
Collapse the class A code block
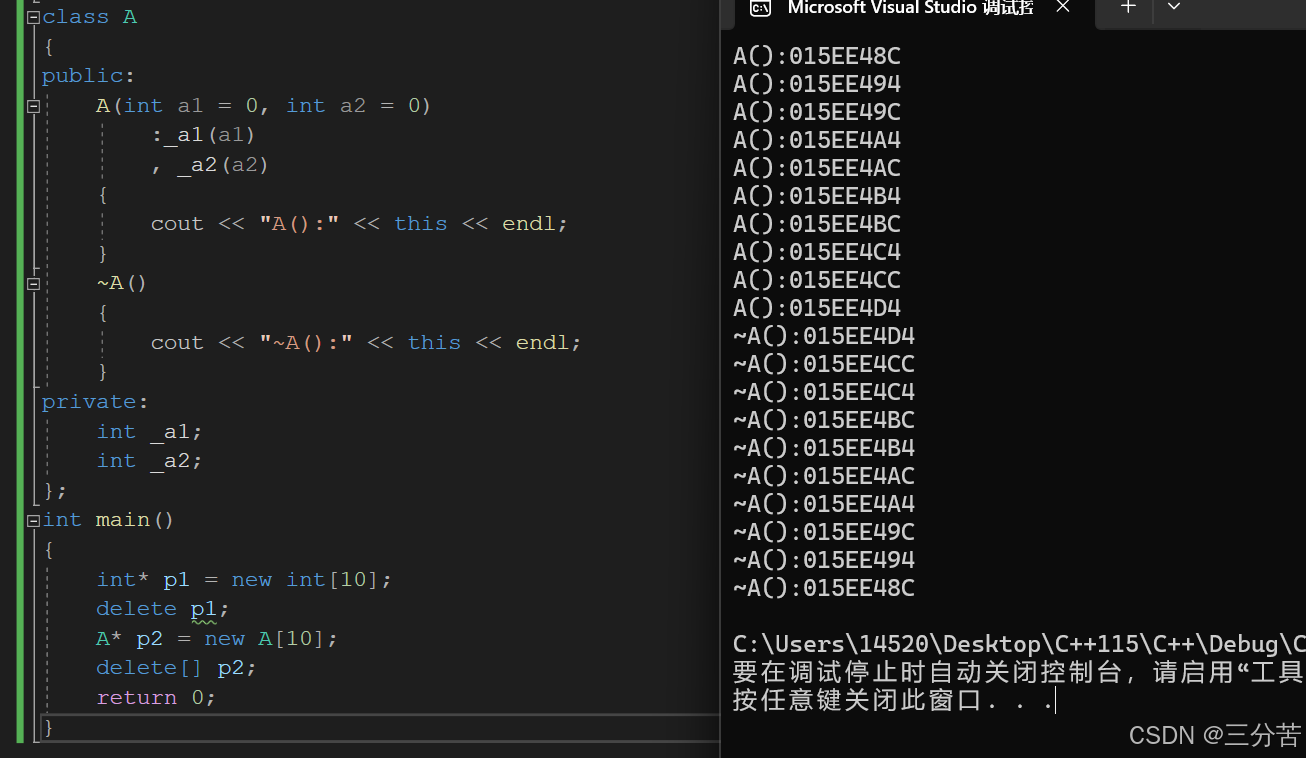pyautogui.click(x=33, y=17)
